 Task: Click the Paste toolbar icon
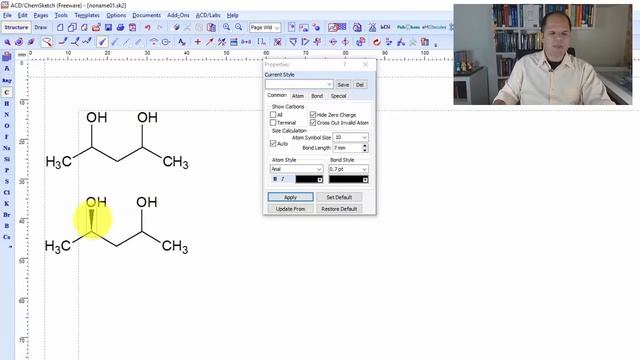211,28
